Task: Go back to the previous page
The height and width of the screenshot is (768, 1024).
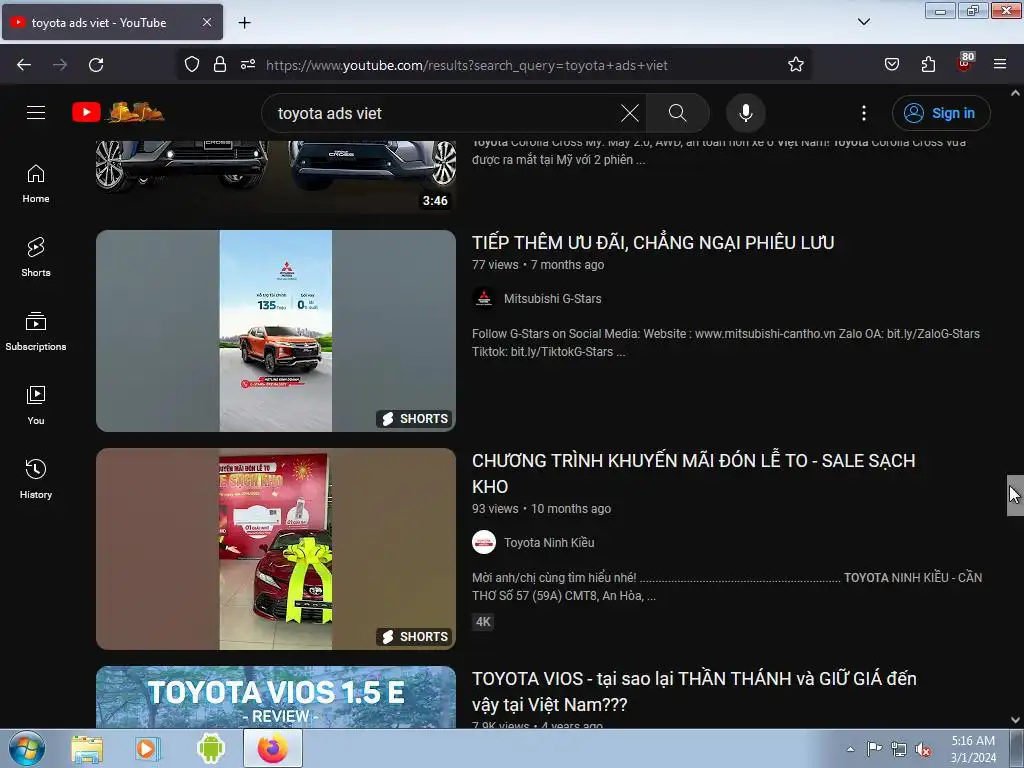Action: click(24, 65)
